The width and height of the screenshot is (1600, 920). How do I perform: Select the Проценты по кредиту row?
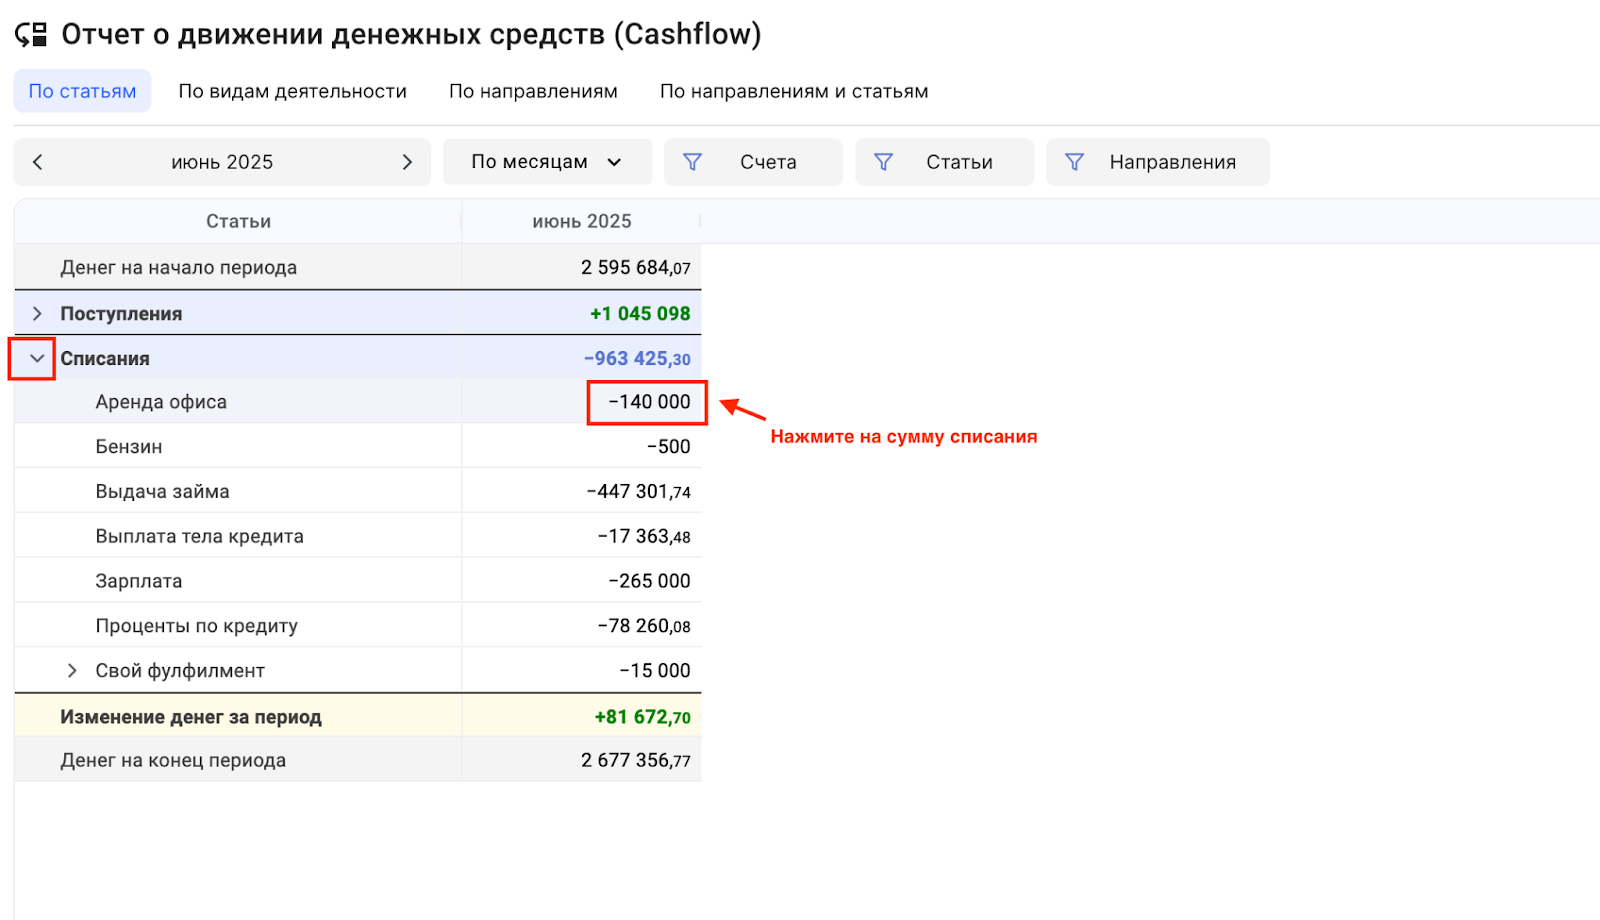(x=196, y=626)
